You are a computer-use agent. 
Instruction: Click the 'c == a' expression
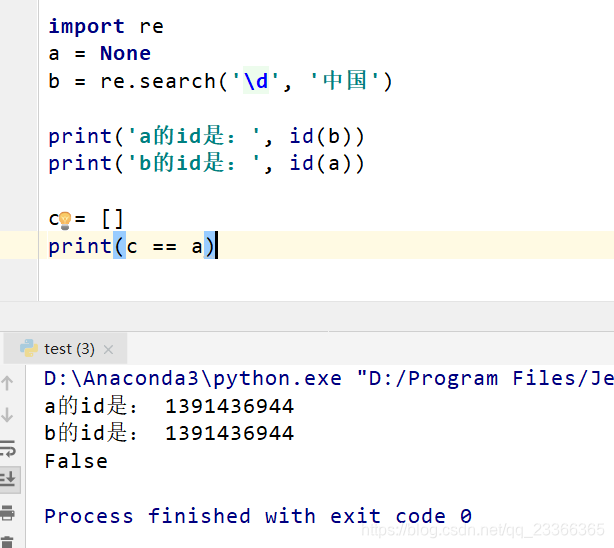[x=164, y=247]
